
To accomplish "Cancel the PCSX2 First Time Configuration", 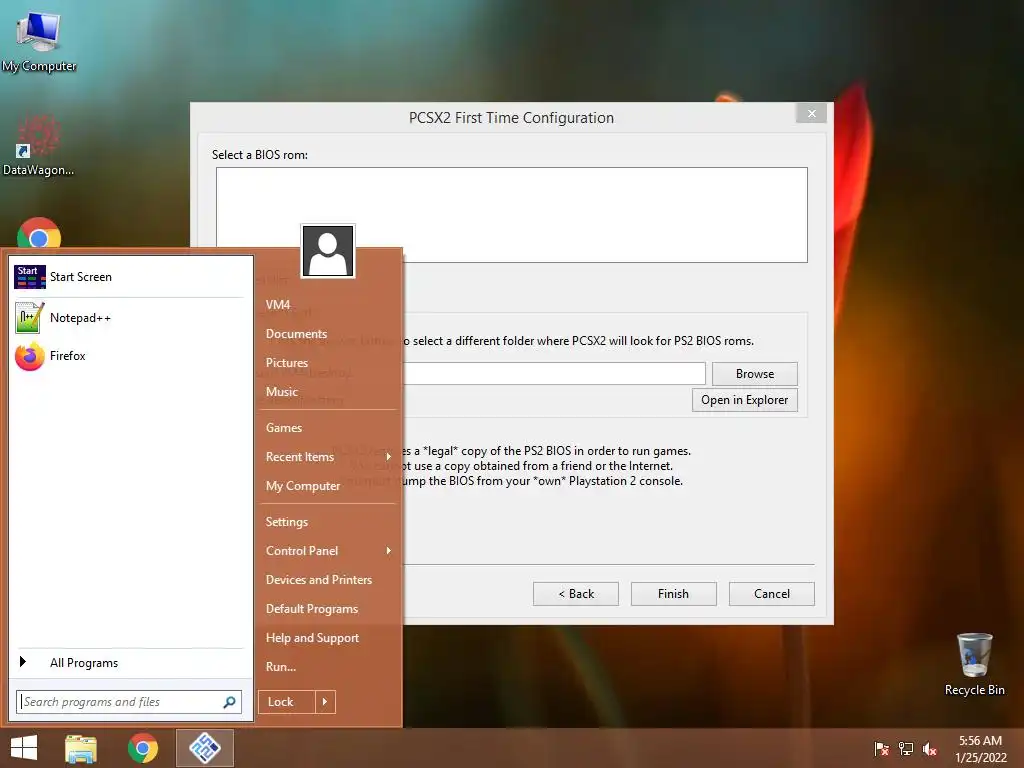I will (771, 594).
